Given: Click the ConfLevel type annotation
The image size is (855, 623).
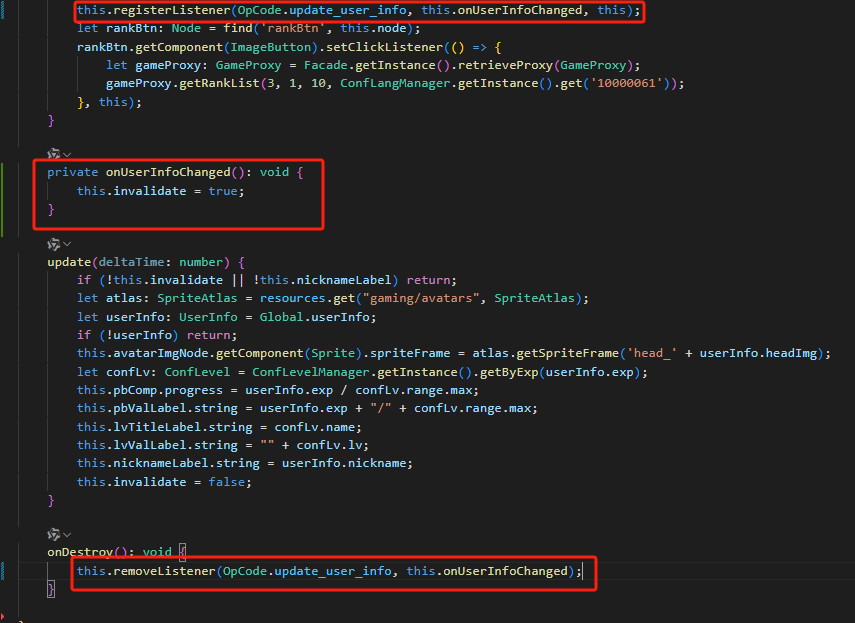Looking at the screenshot, I should tap(197, 372).
